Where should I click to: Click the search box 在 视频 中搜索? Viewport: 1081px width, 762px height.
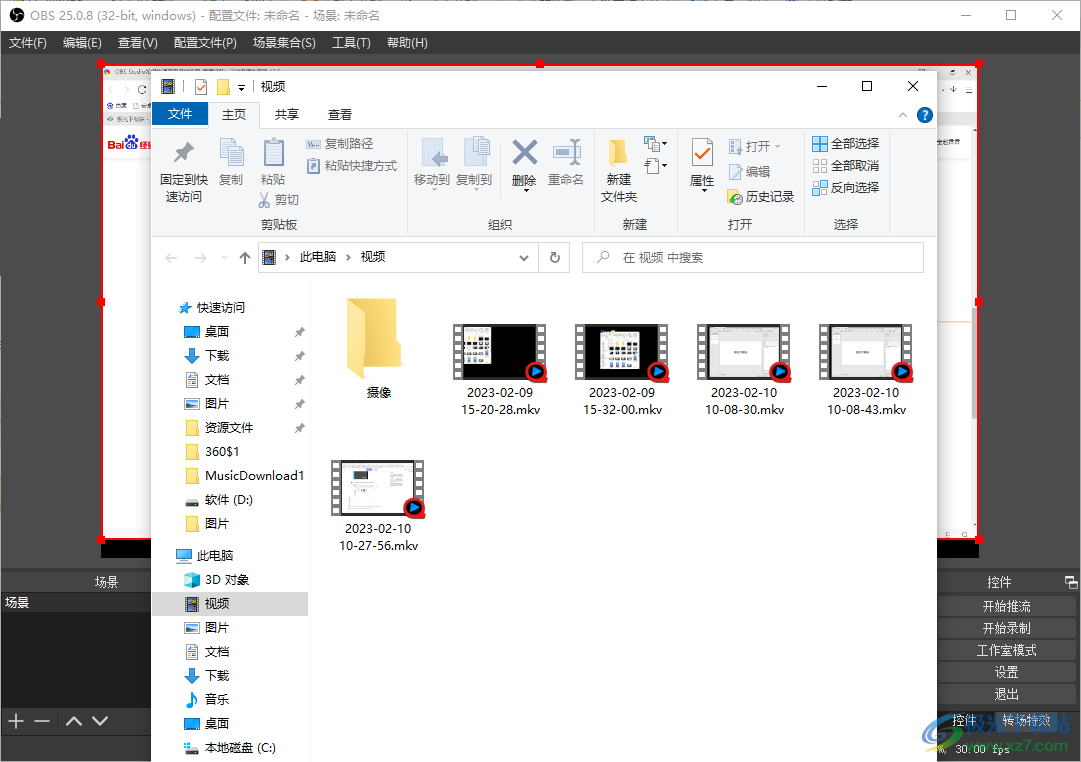point(753,258)
